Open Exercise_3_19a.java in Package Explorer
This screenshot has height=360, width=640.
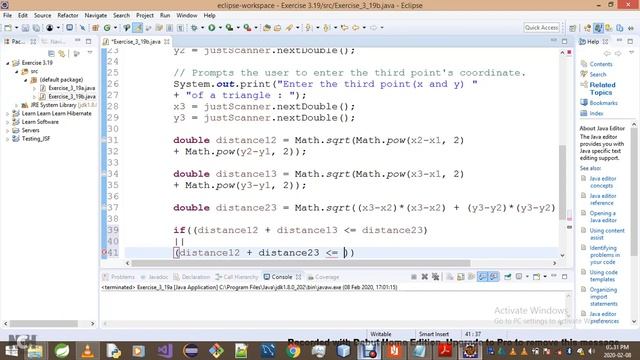(71, 88)
